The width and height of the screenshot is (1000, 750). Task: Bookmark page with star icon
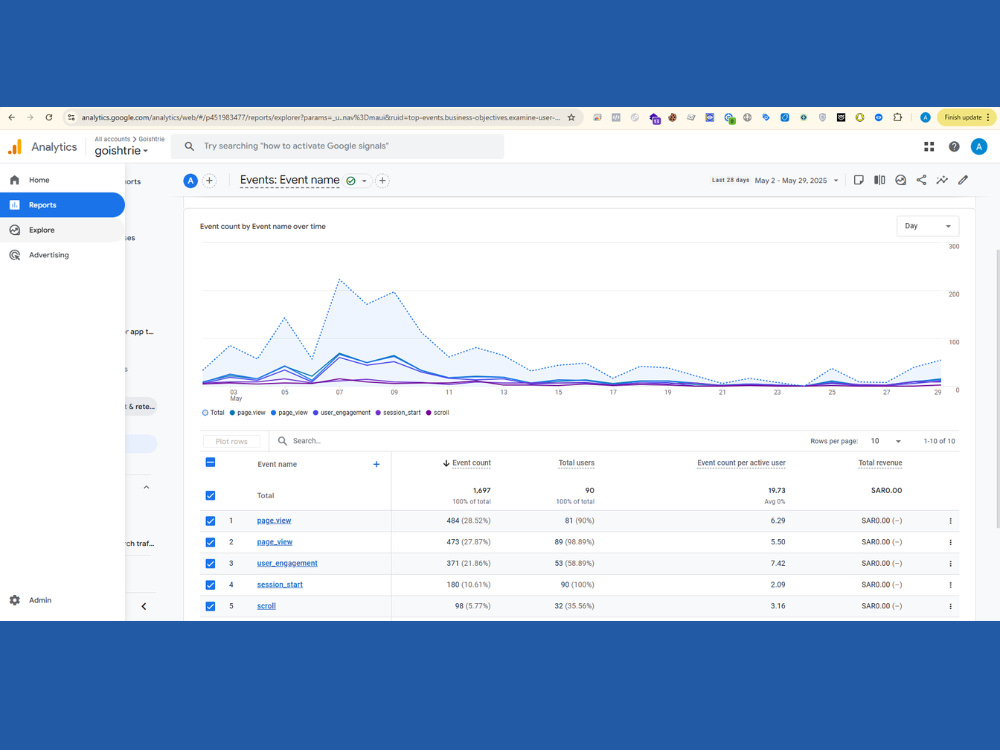pyautogui.click(x=571, y=117)
